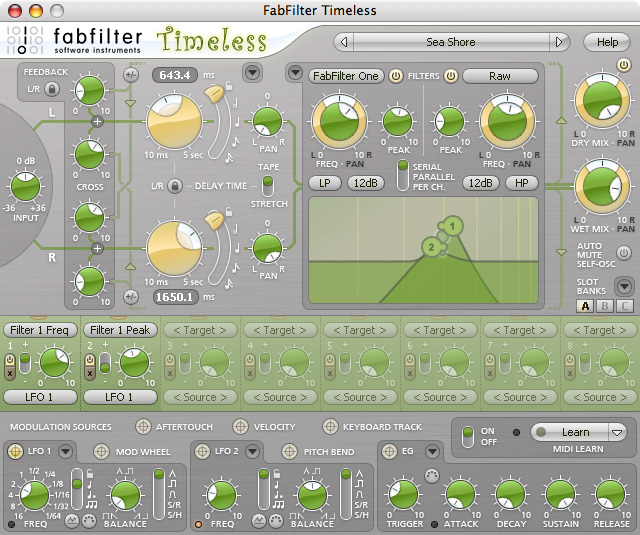
Task: Open the Filter 1 Peak target menu
Action: (120, 330)
